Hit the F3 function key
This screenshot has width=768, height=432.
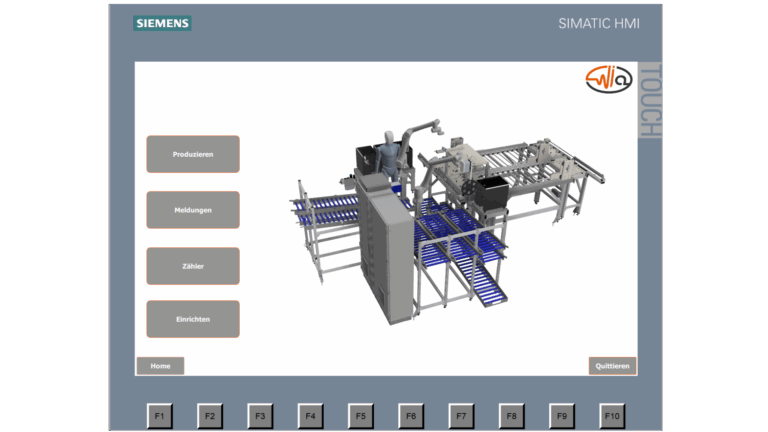pos(260,415)
